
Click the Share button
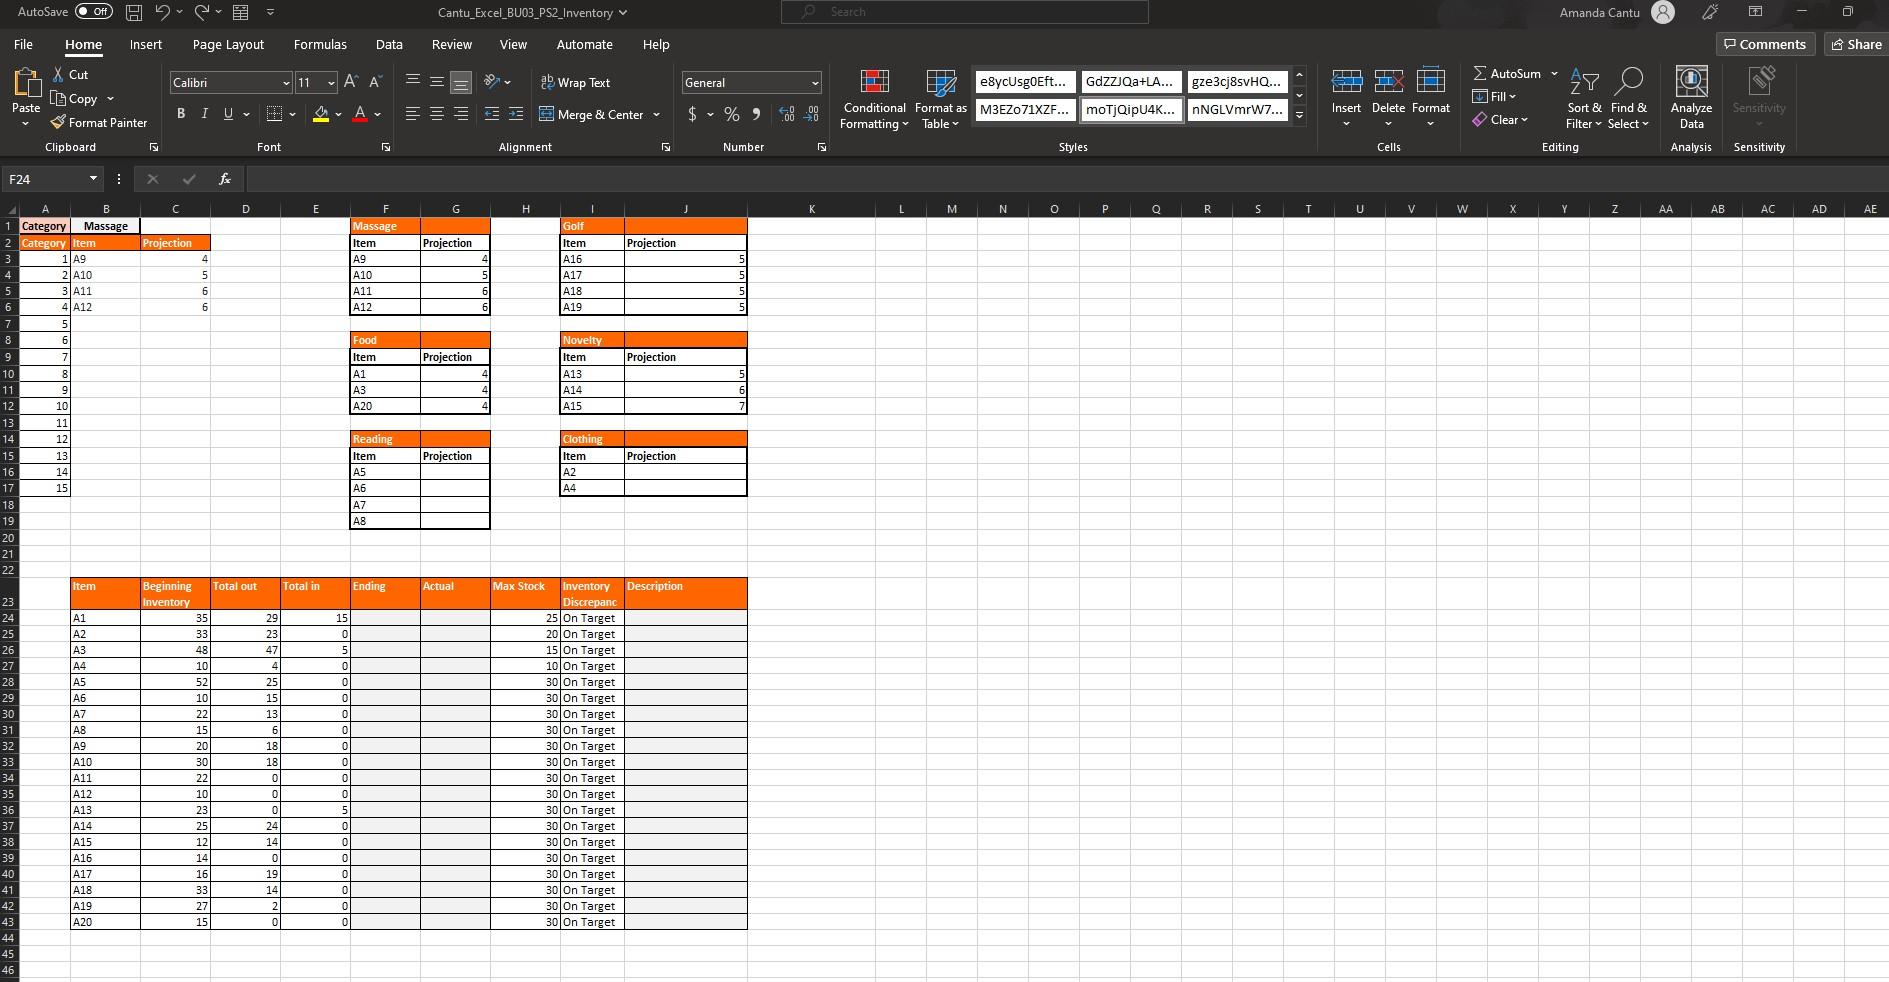point(1856,44)
